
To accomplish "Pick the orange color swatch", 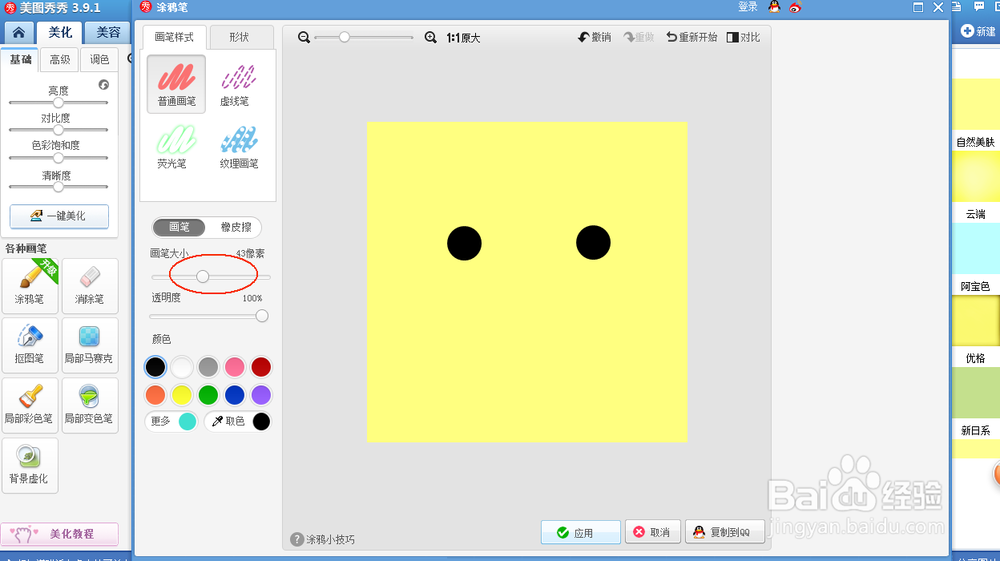I will (155, 395).
